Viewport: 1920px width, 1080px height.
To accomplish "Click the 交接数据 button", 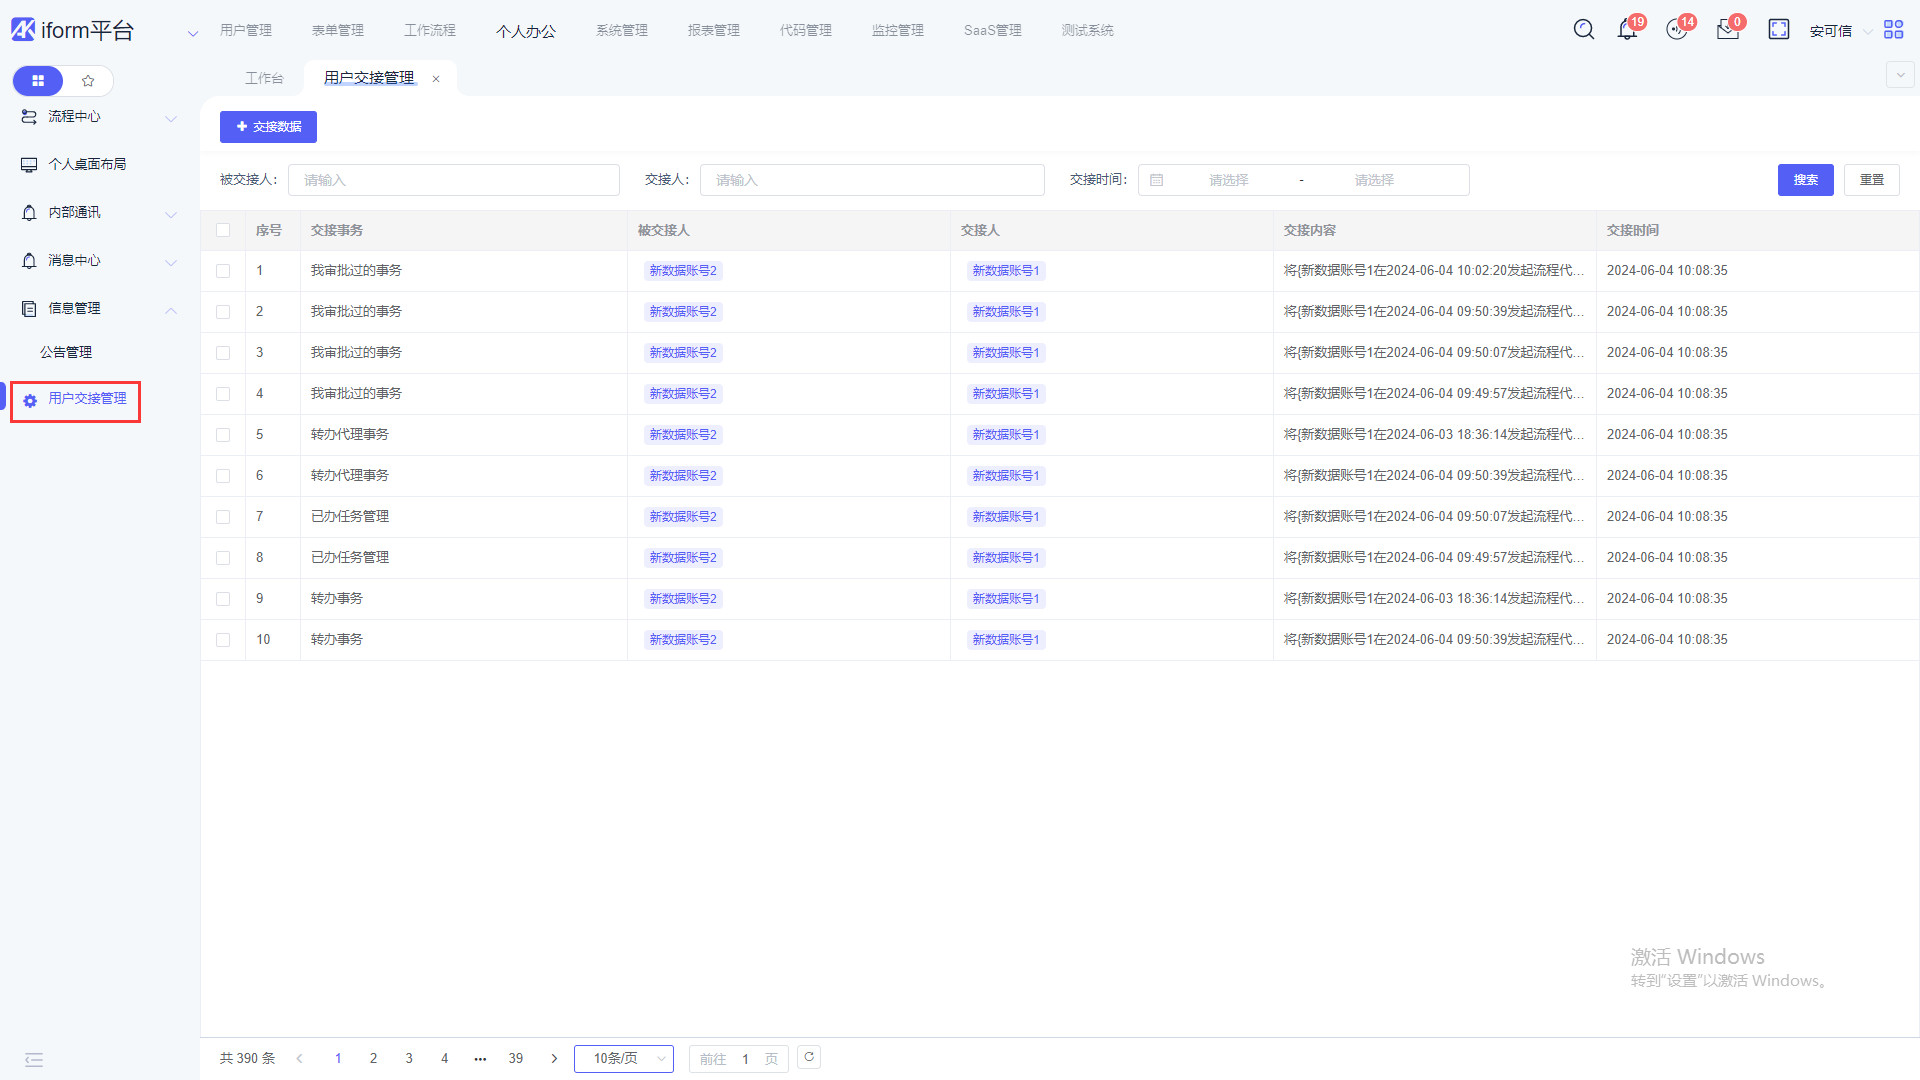I will (268, 127).
